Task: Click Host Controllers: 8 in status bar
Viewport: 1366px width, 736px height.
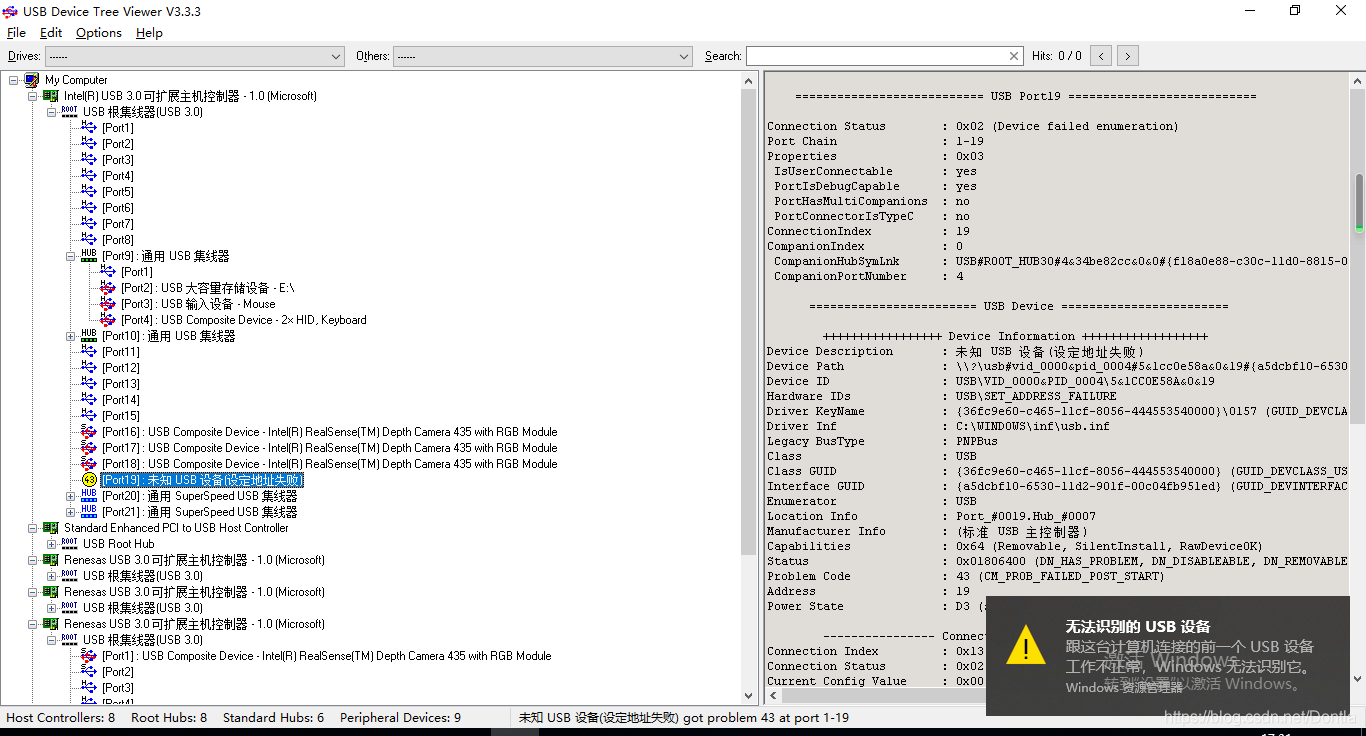Action: pyautogui.click(x=61, y=717)
